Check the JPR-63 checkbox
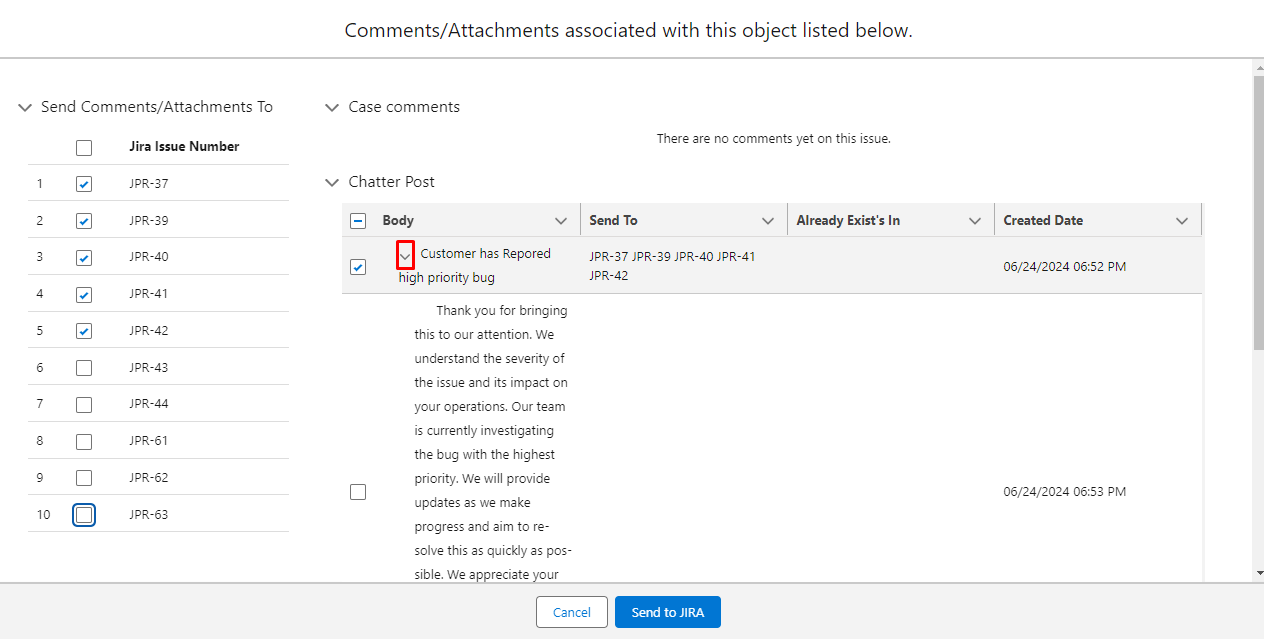 pos(84,515)
